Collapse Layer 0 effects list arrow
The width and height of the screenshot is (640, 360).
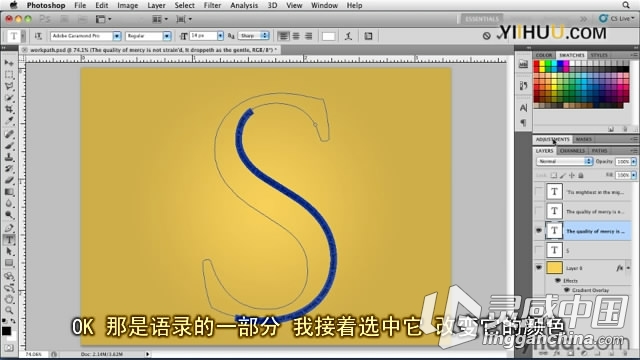click(x=628, y=268)
